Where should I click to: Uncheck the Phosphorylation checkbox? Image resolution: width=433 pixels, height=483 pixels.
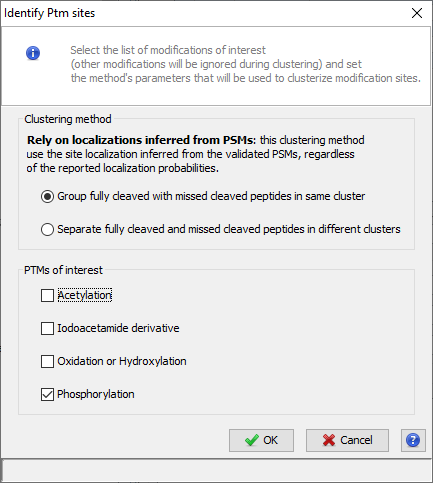click(x=47, y=394)
